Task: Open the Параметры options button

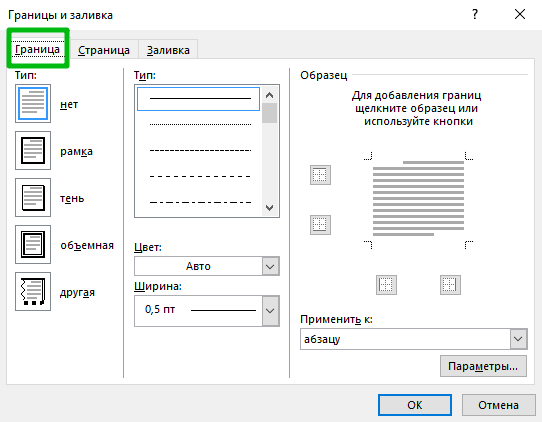Action: click(483, 366)
